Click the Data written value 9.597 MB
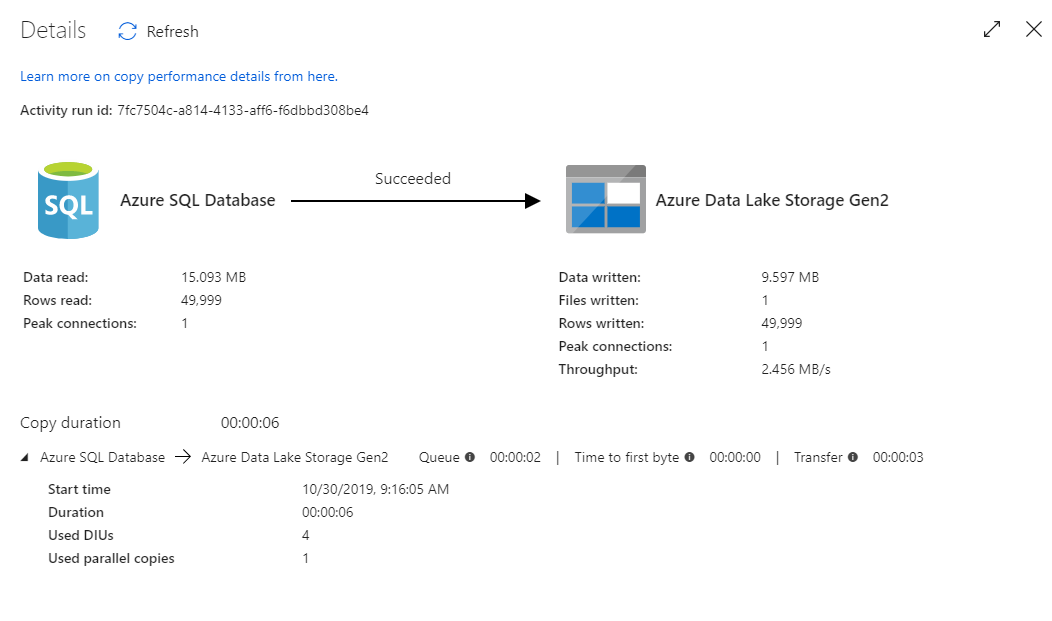The image size is (1052, 621). click(790, 277)
